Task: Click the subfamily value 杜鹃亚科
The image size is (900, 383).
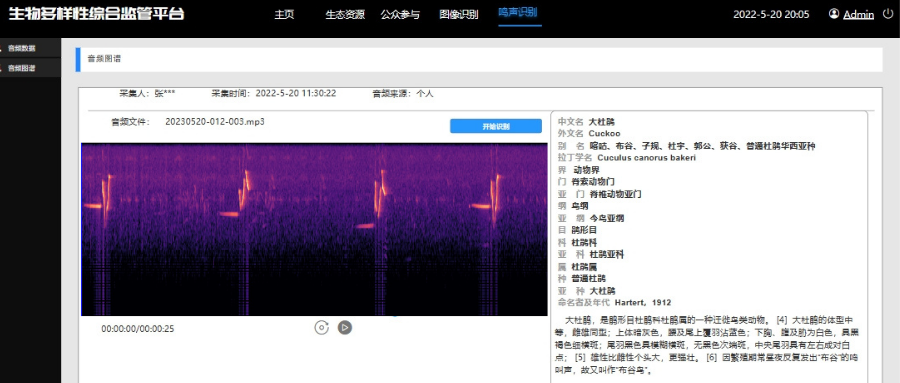Action: pyautogui.click(x=607, y=254)
